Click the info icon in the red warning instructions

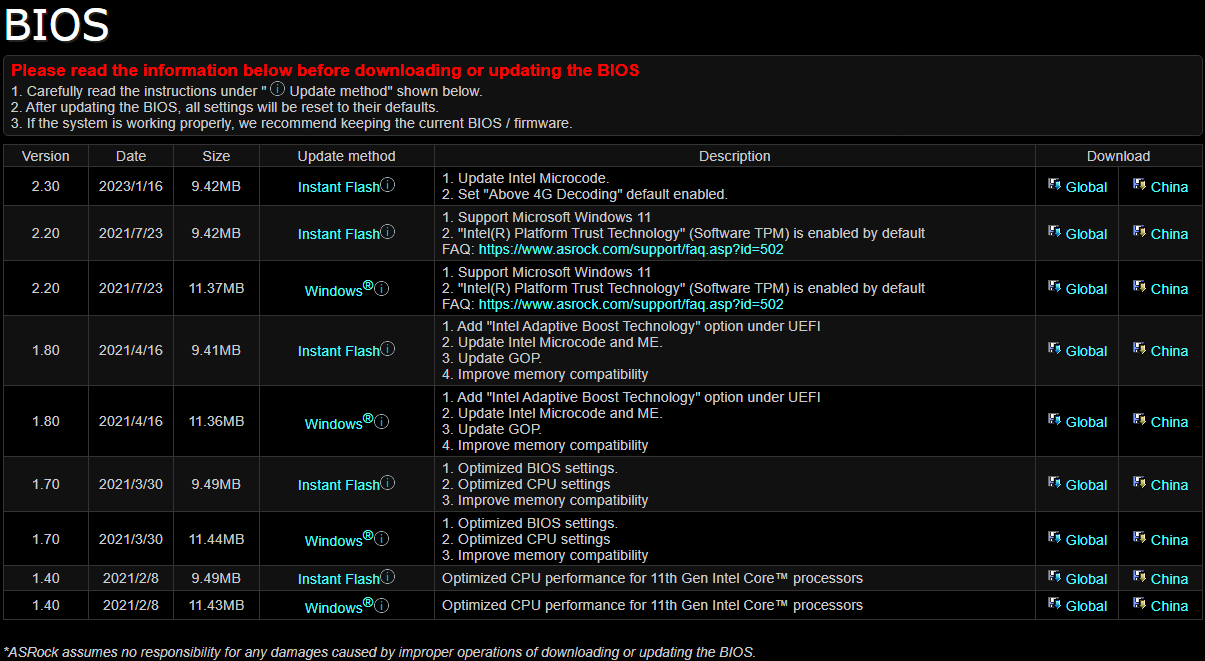pyautogui.click(x=278, y=89)
